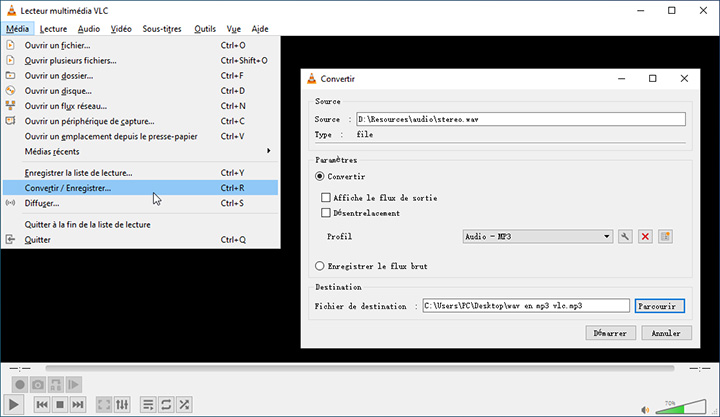Click the Play button in VLC controls

tap(13, 405)
